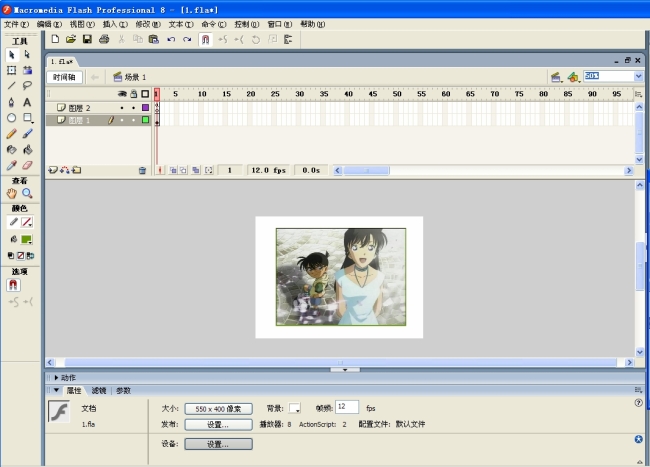Toggle outline square of 图层 2
This screenshot has height=467, width=650.
click(x=146, y=108)
